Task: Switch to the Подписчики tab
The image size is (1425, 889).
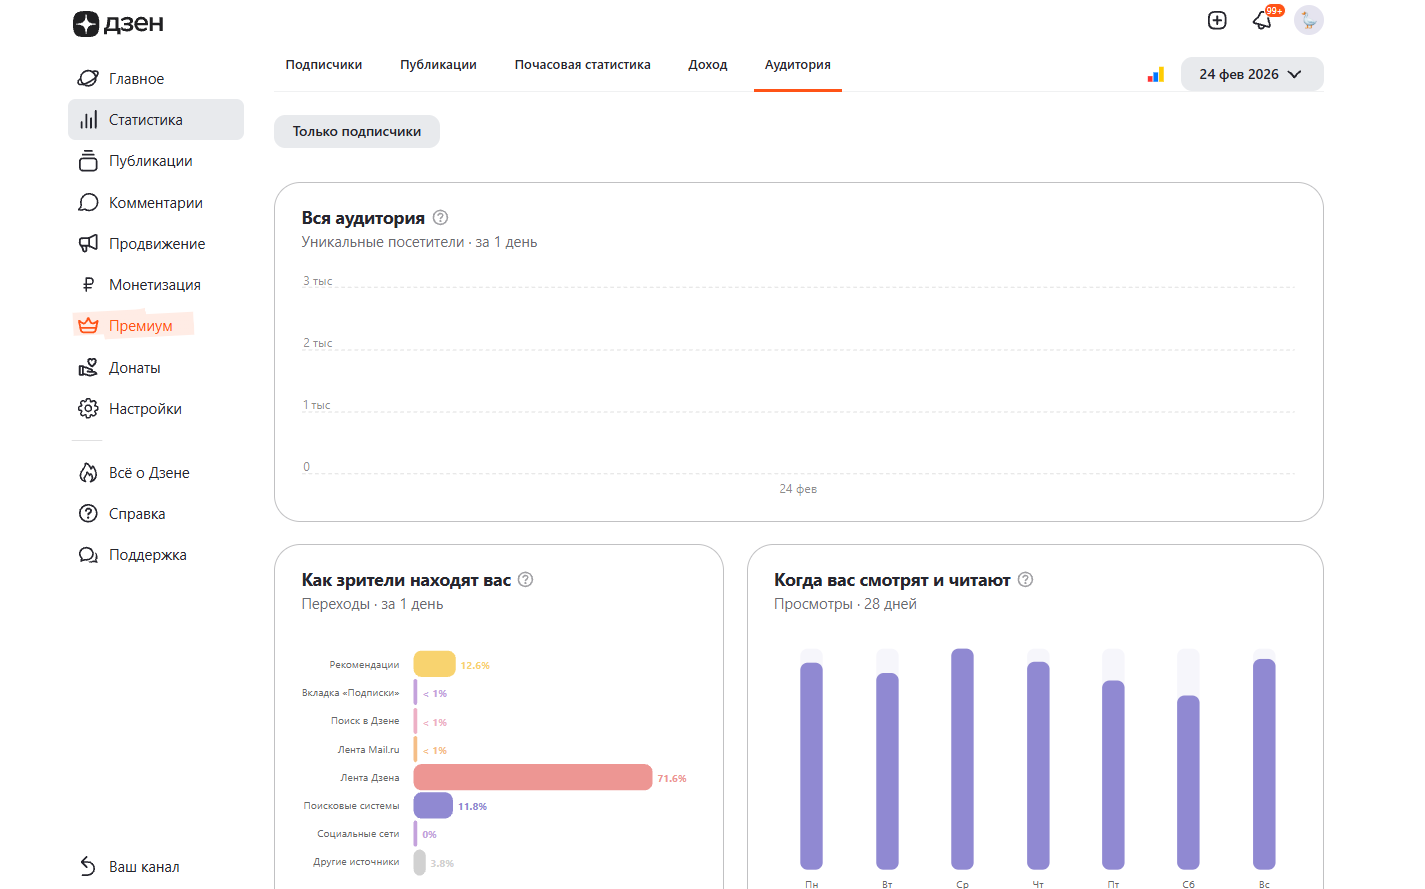Action: coord(323,65)
